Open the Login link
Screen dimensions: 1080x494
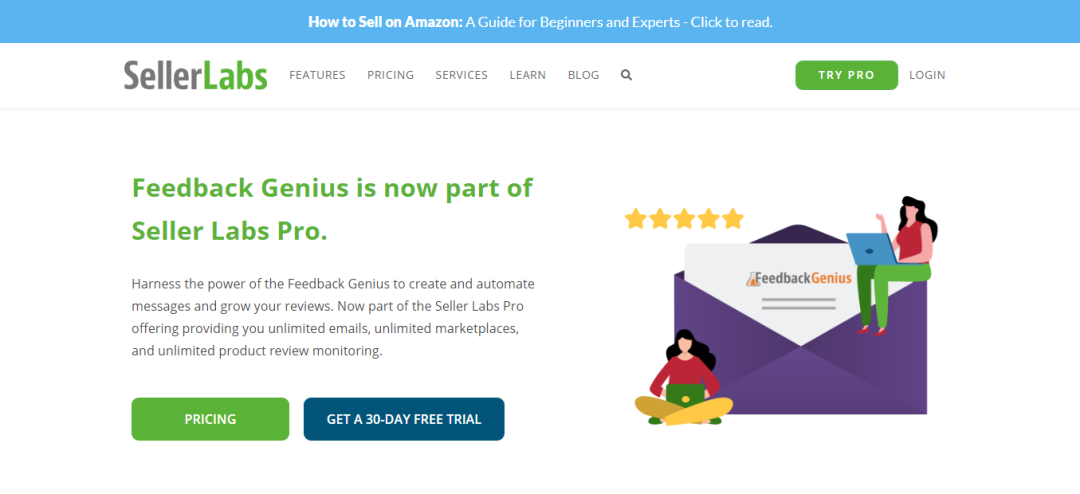pos(927,75)
